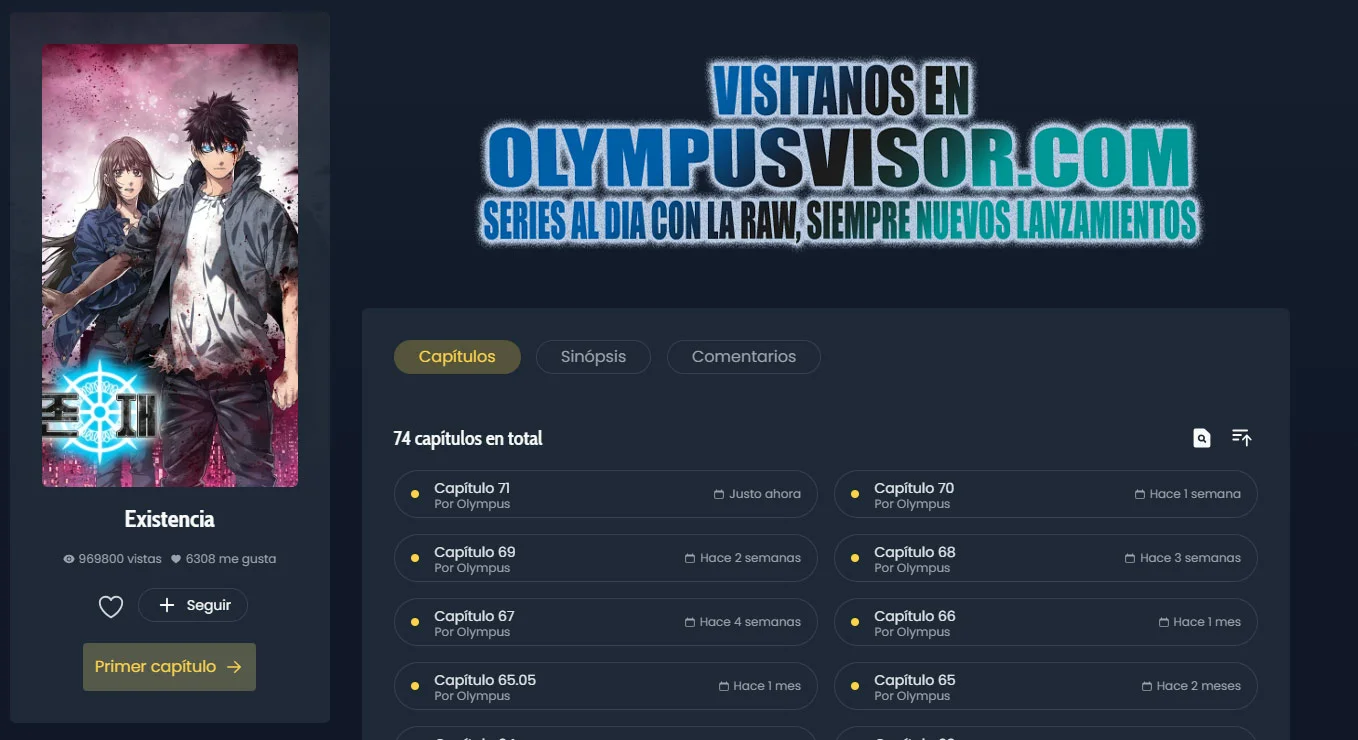Select the Capítulos tab

[x=457, y=357]
